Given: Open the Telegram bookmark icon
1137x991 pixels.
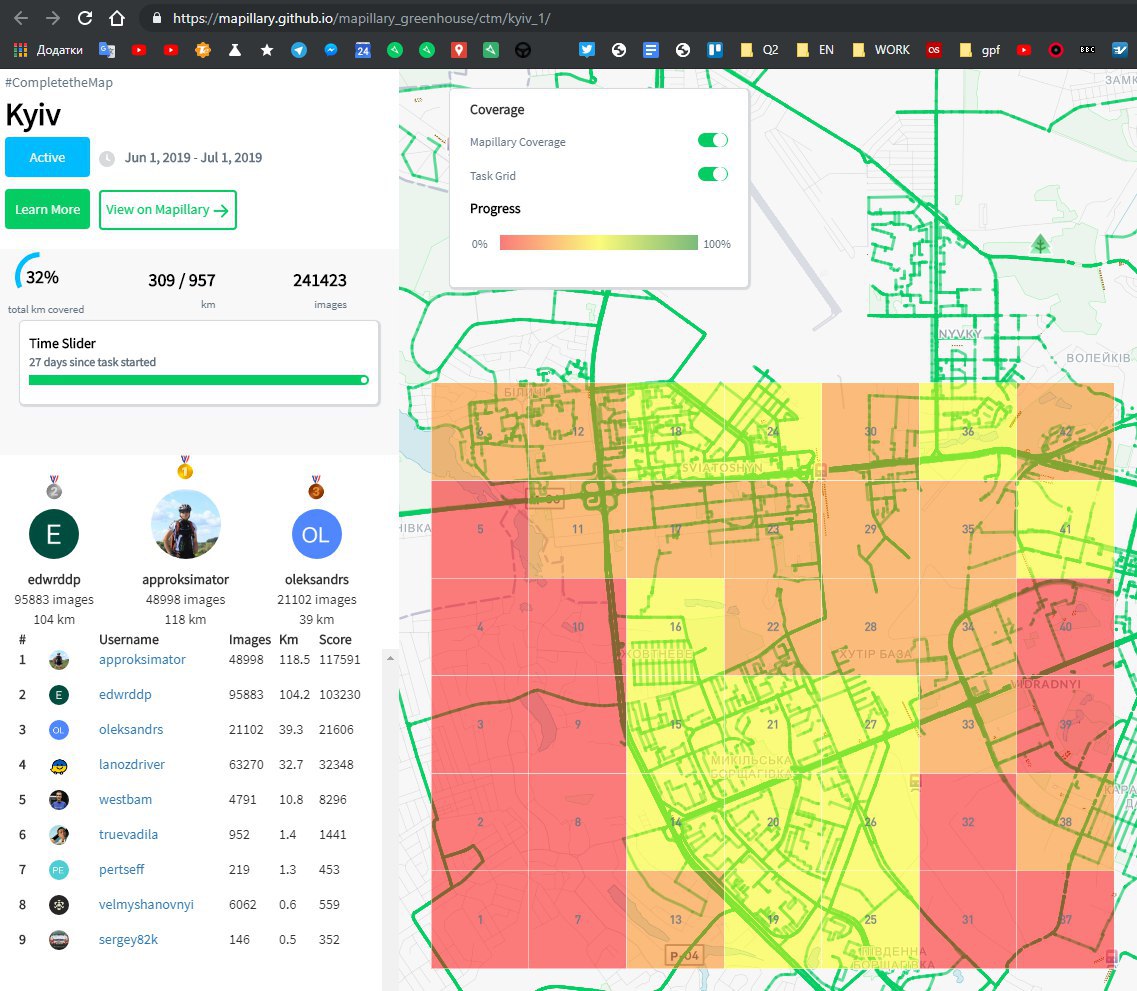Looking at the screenshot, I should point(299,50).
